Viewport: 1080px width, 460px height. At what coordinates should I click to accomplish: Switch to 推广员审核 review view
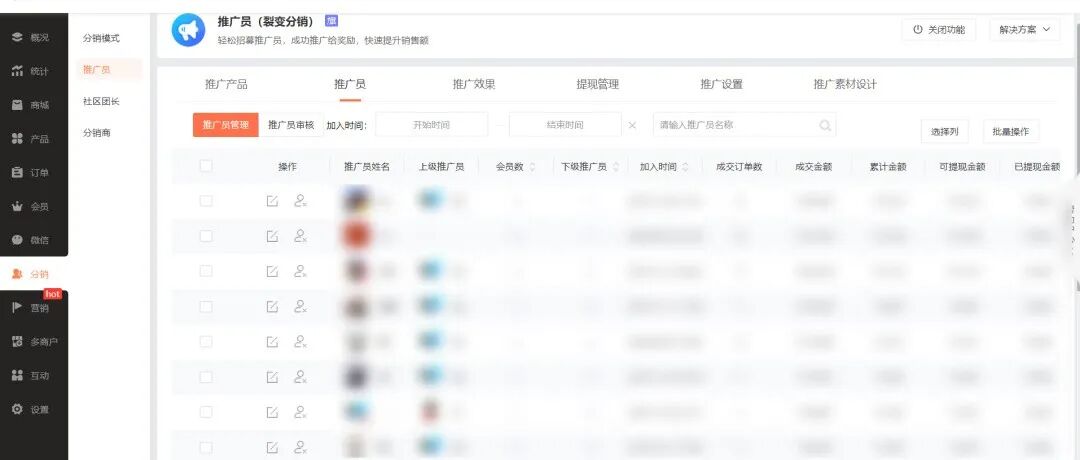click(x=291, y=125)
